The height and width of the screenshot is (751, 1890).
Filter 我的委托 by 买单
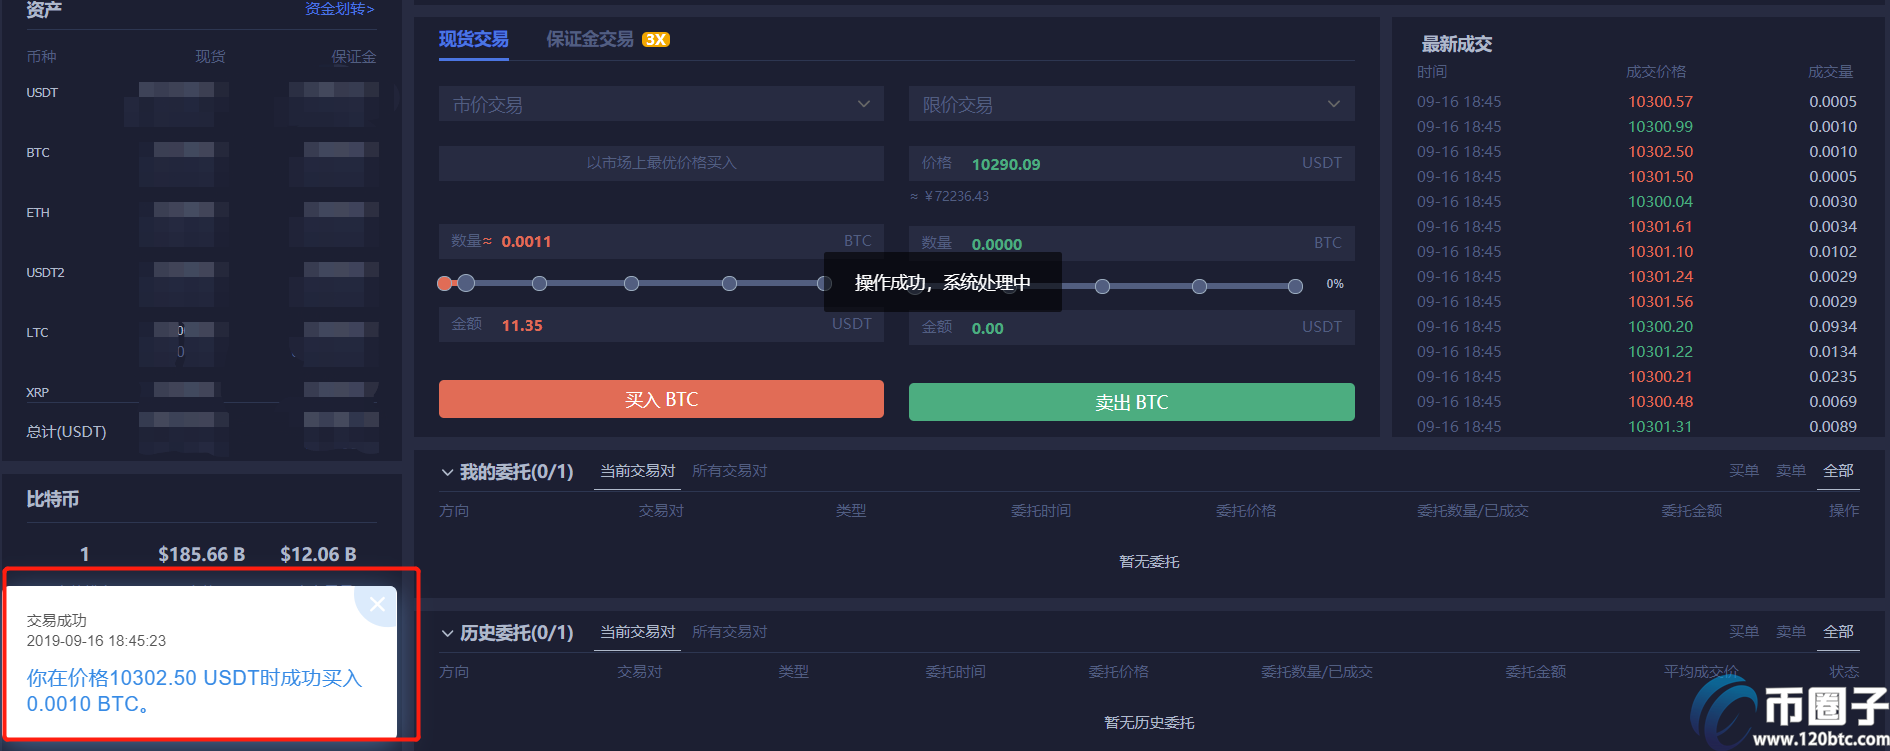1744,471
